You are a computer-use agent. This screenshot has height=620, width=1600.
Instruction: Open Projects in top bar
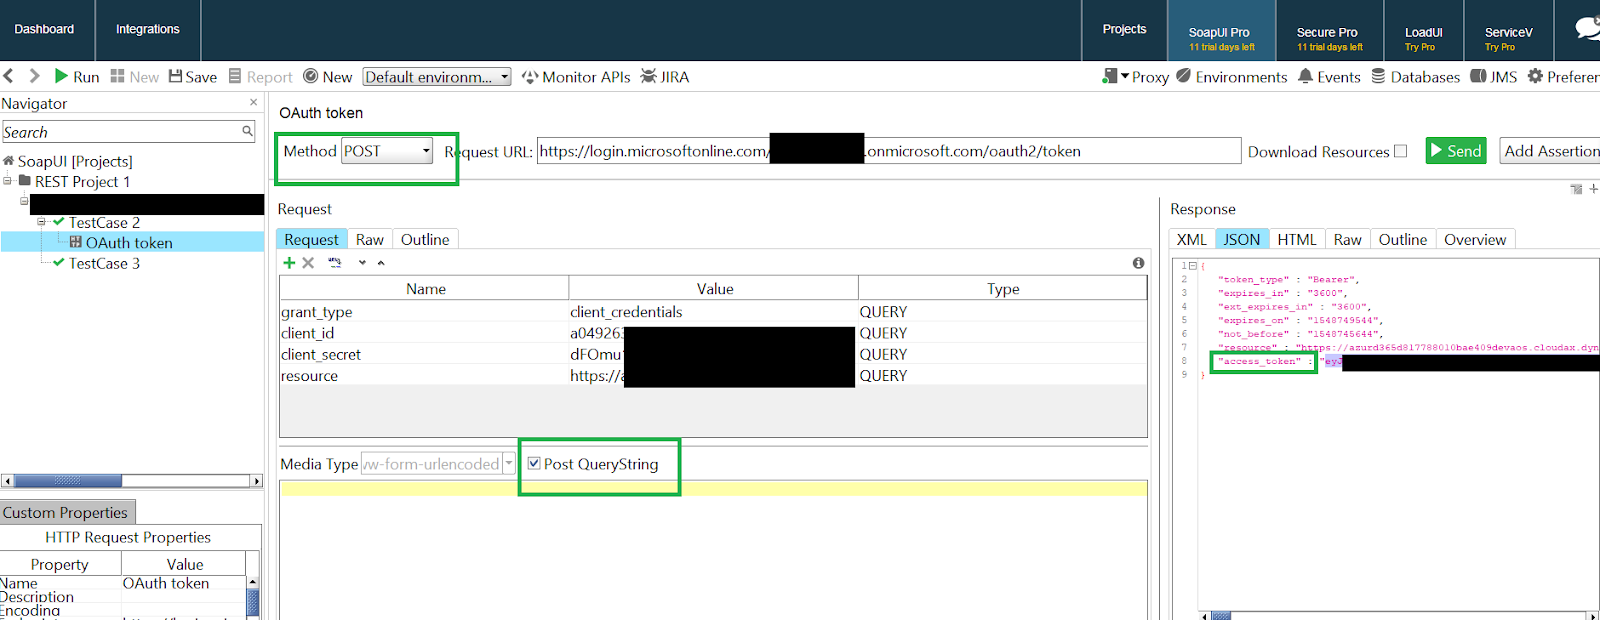point(1124,30)
